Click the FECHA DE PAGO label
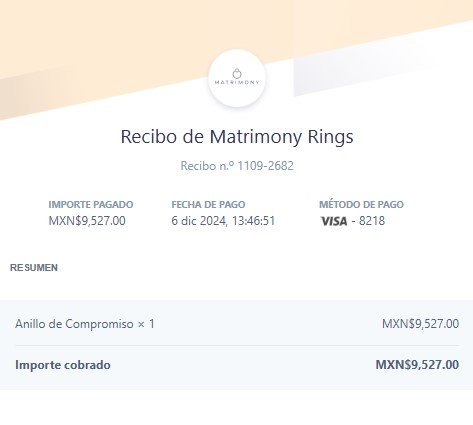Screen dimensions: 473x425 coord(208,204)
